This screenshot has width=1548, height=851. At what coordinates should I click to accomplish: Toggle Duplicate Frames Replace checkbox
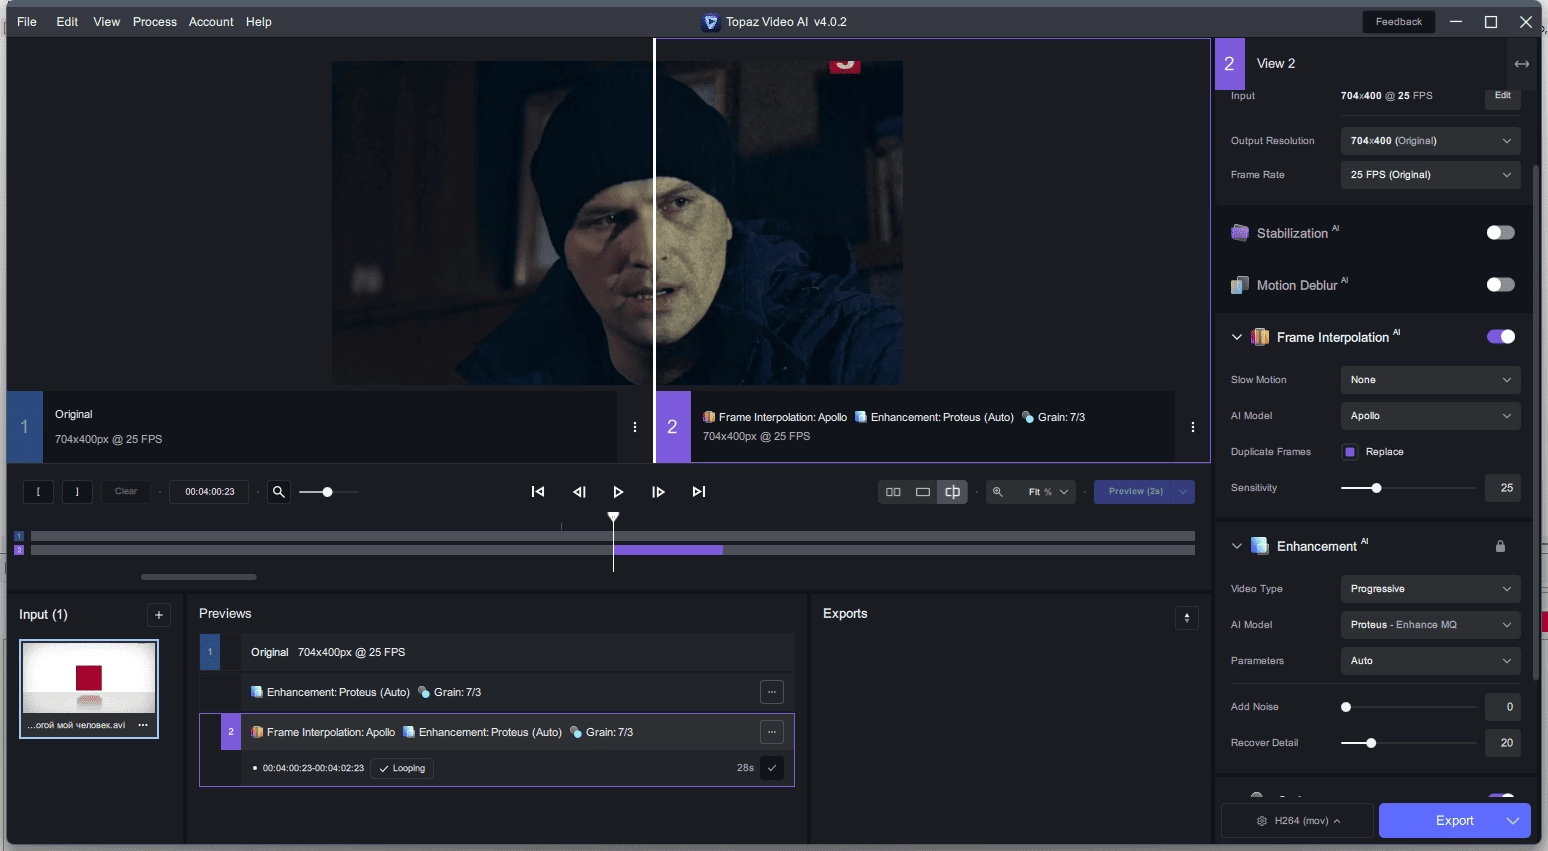pos(1350,452)
